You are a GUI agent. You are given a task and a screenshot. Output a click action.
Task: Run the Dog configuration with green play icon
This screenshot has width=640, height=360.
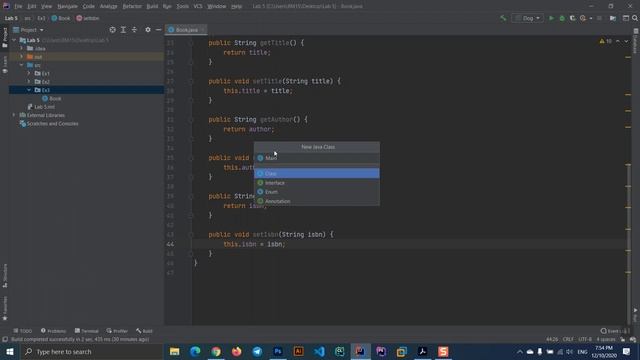tap(551, 18)
